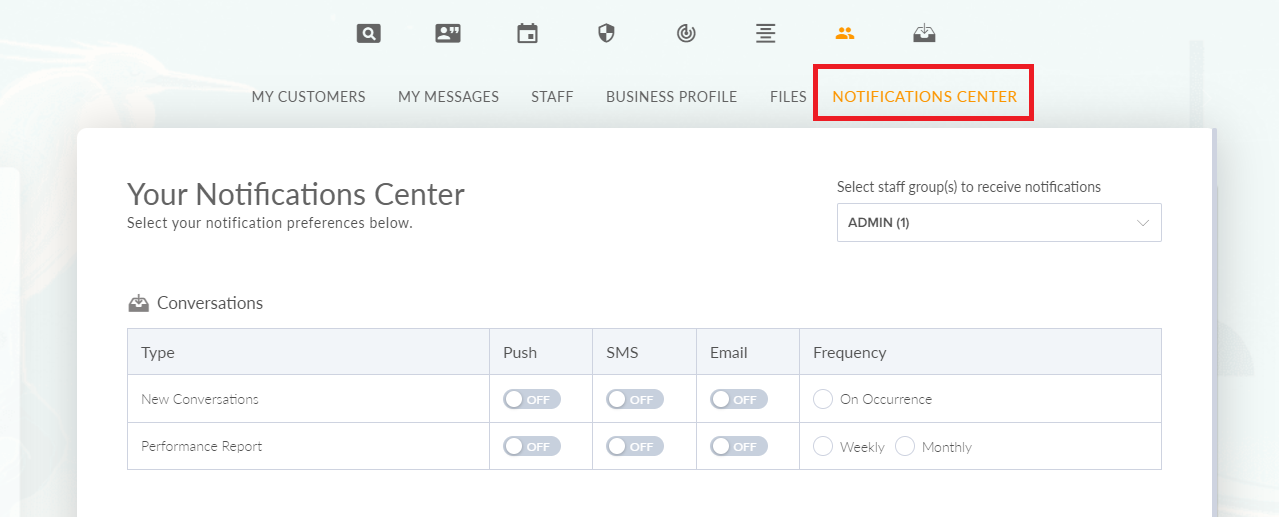This screenshot has width=1279, height=517.
Task: Click the radar target icon in top bar
Action: [x=686, y=34]
